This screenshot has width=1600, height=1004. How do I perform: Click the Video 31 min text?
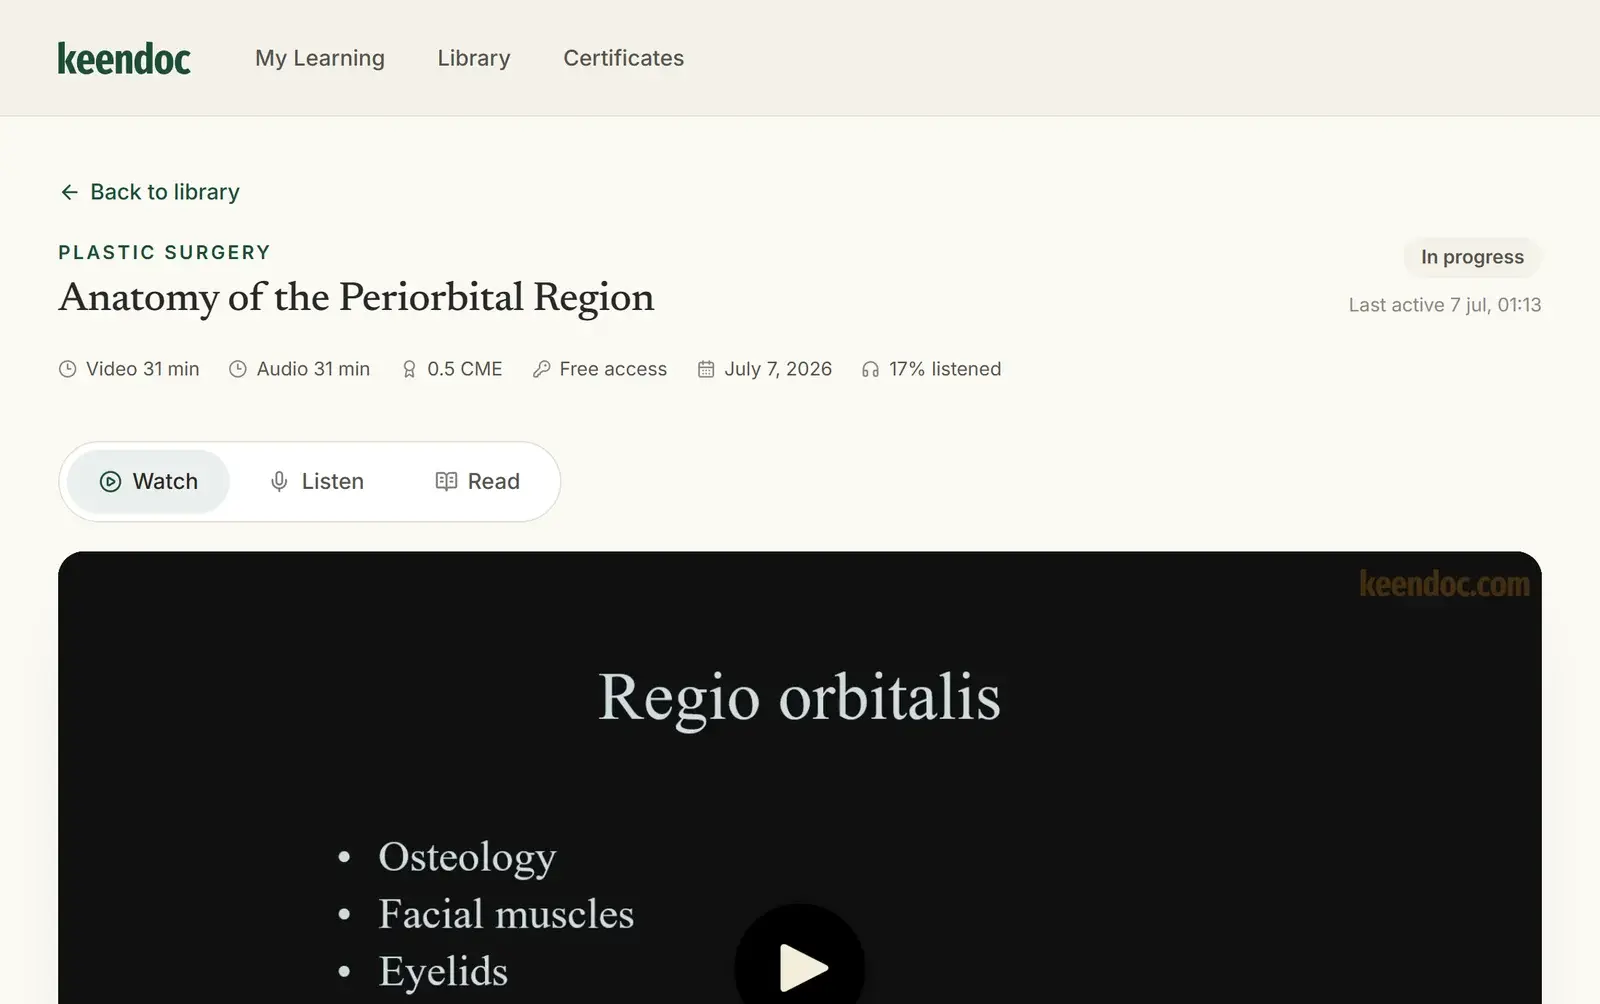pyautogui.click(x=143, y=369)
